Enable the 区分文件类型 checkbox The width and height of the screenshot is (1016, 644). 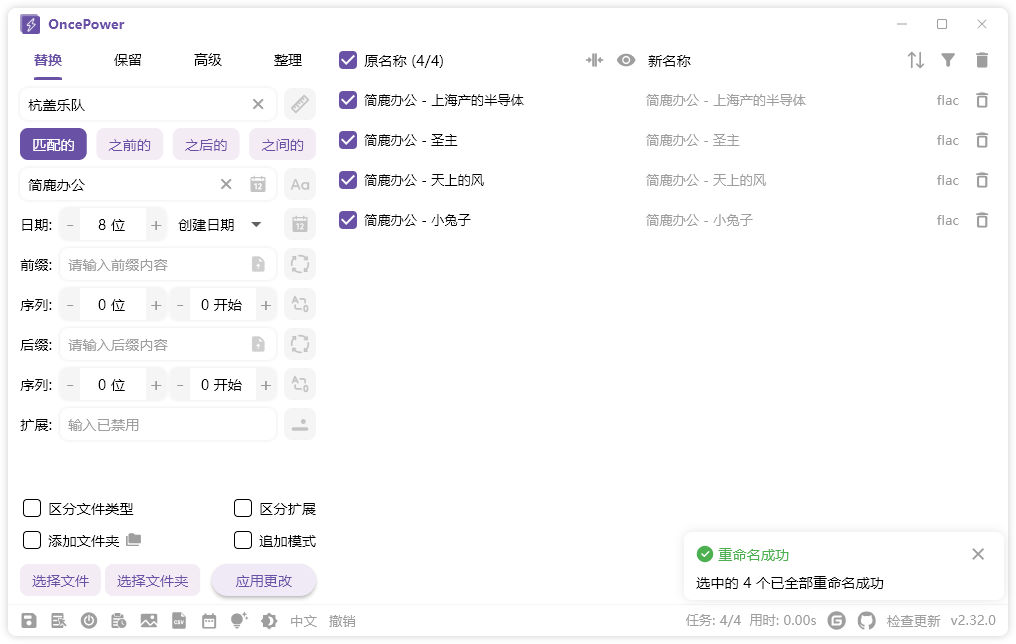(31, 508)
